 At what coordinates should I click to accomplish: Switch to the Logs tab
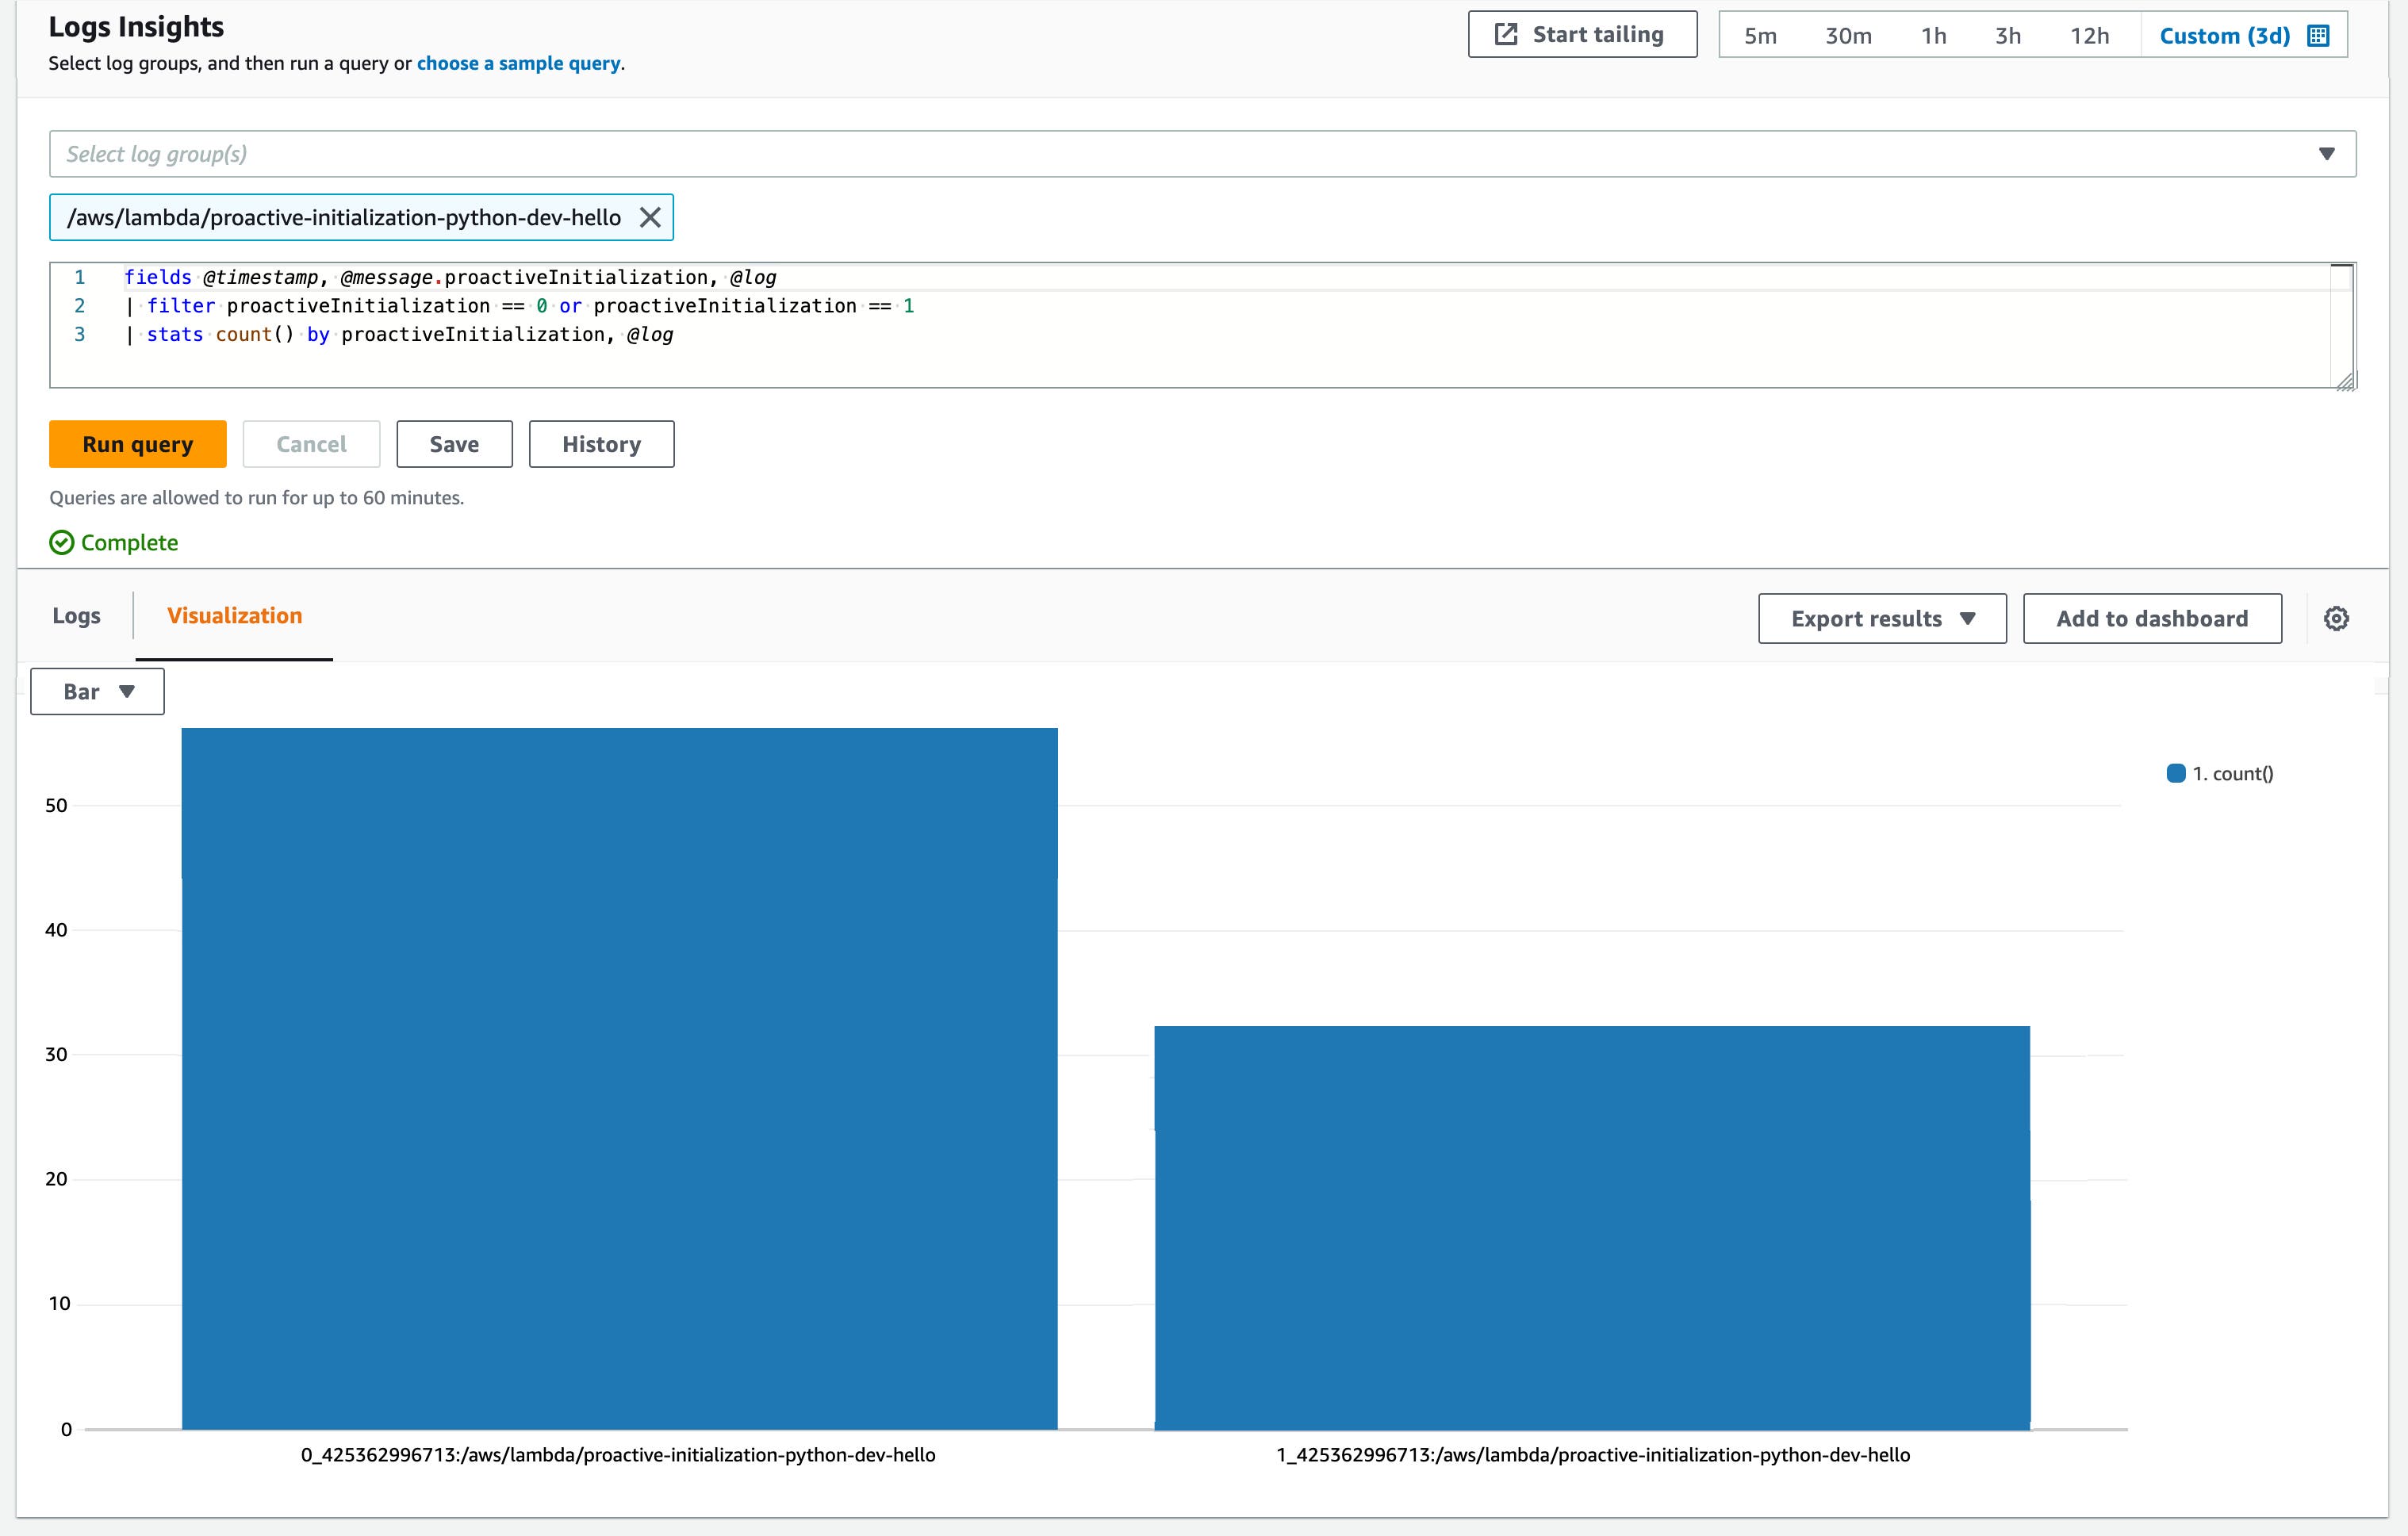point(76,616)
